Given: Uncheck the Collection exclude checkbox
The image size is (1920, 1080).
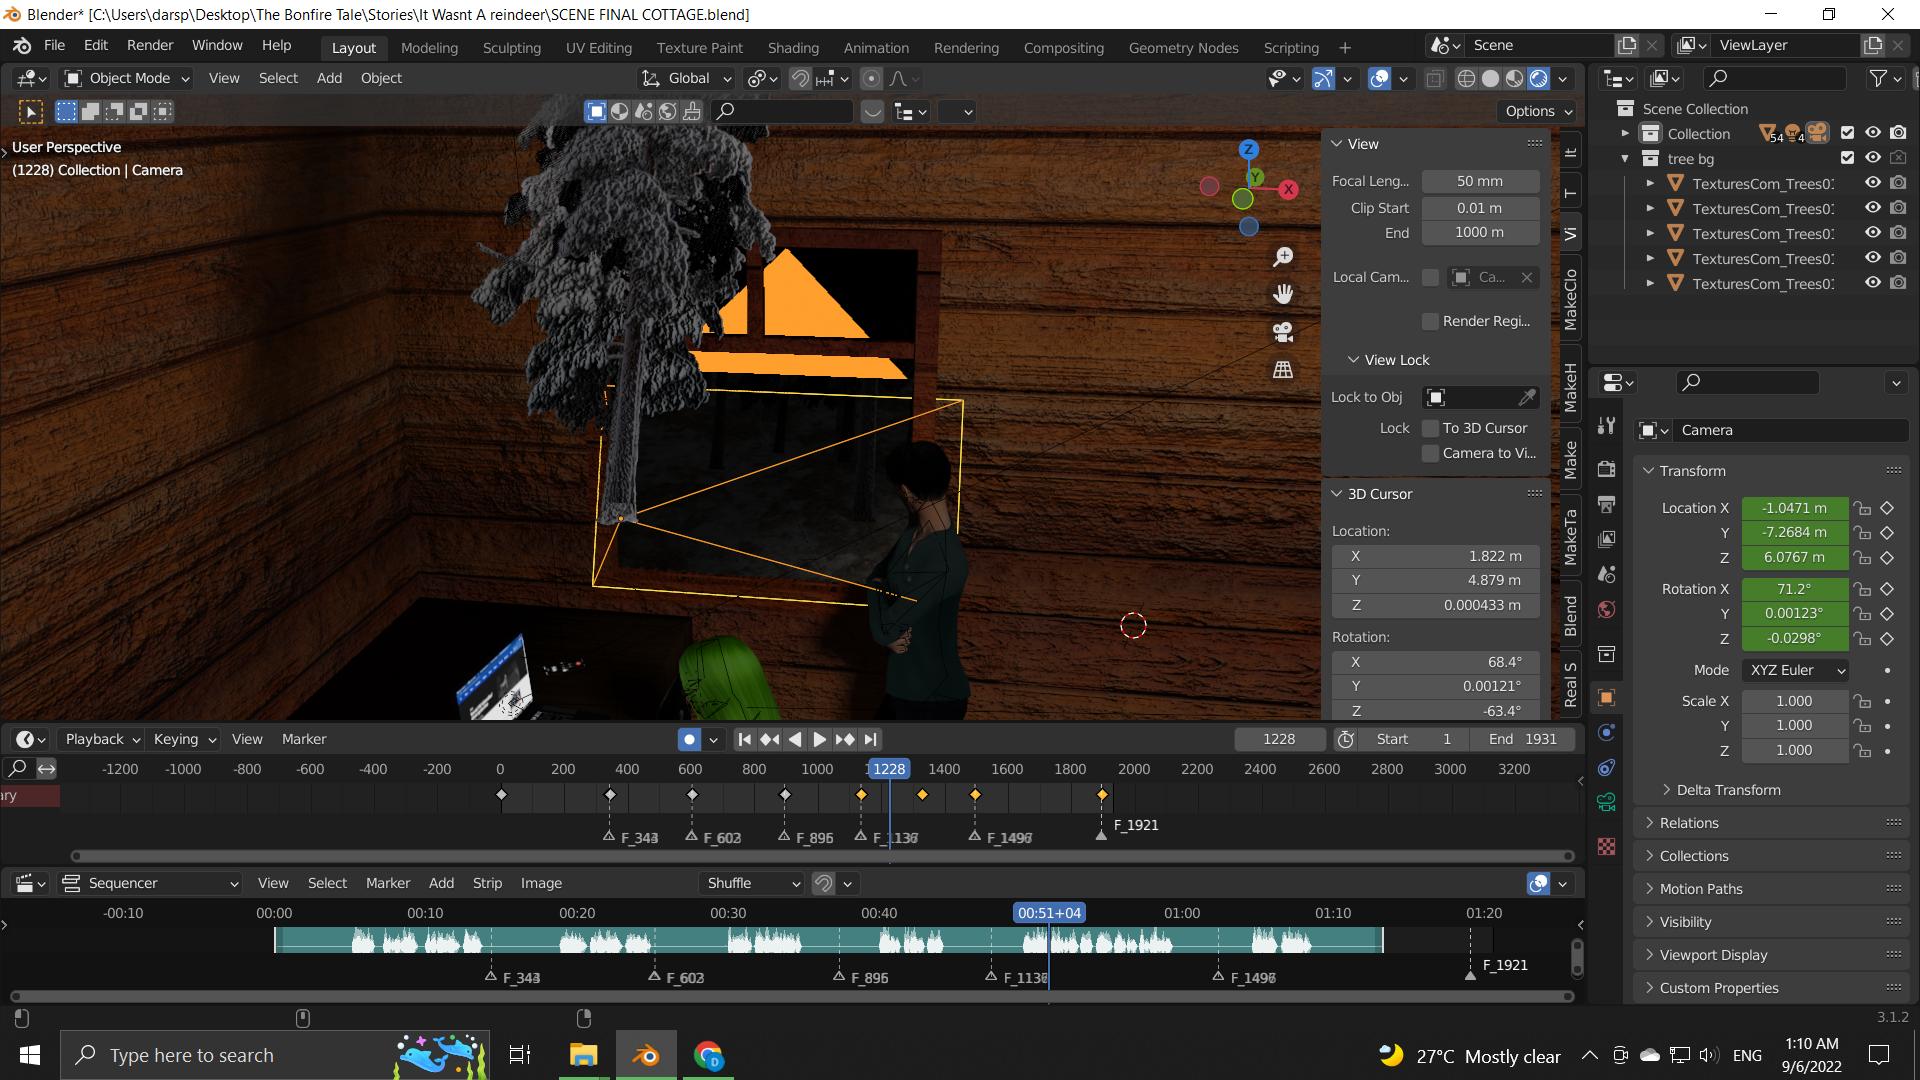Looking at the screenshot, I should click(x=1847, y=133).
